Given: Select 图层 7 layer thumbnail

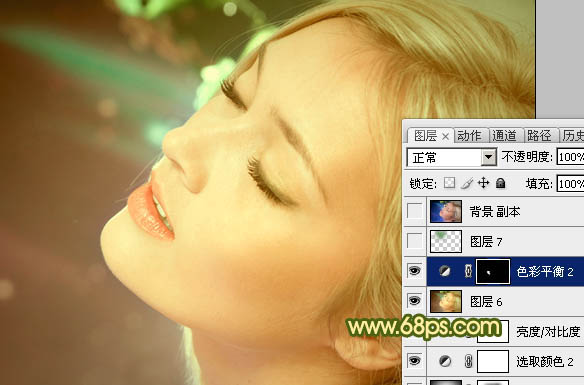Looking at the screenshot, I should click(446, 241).
